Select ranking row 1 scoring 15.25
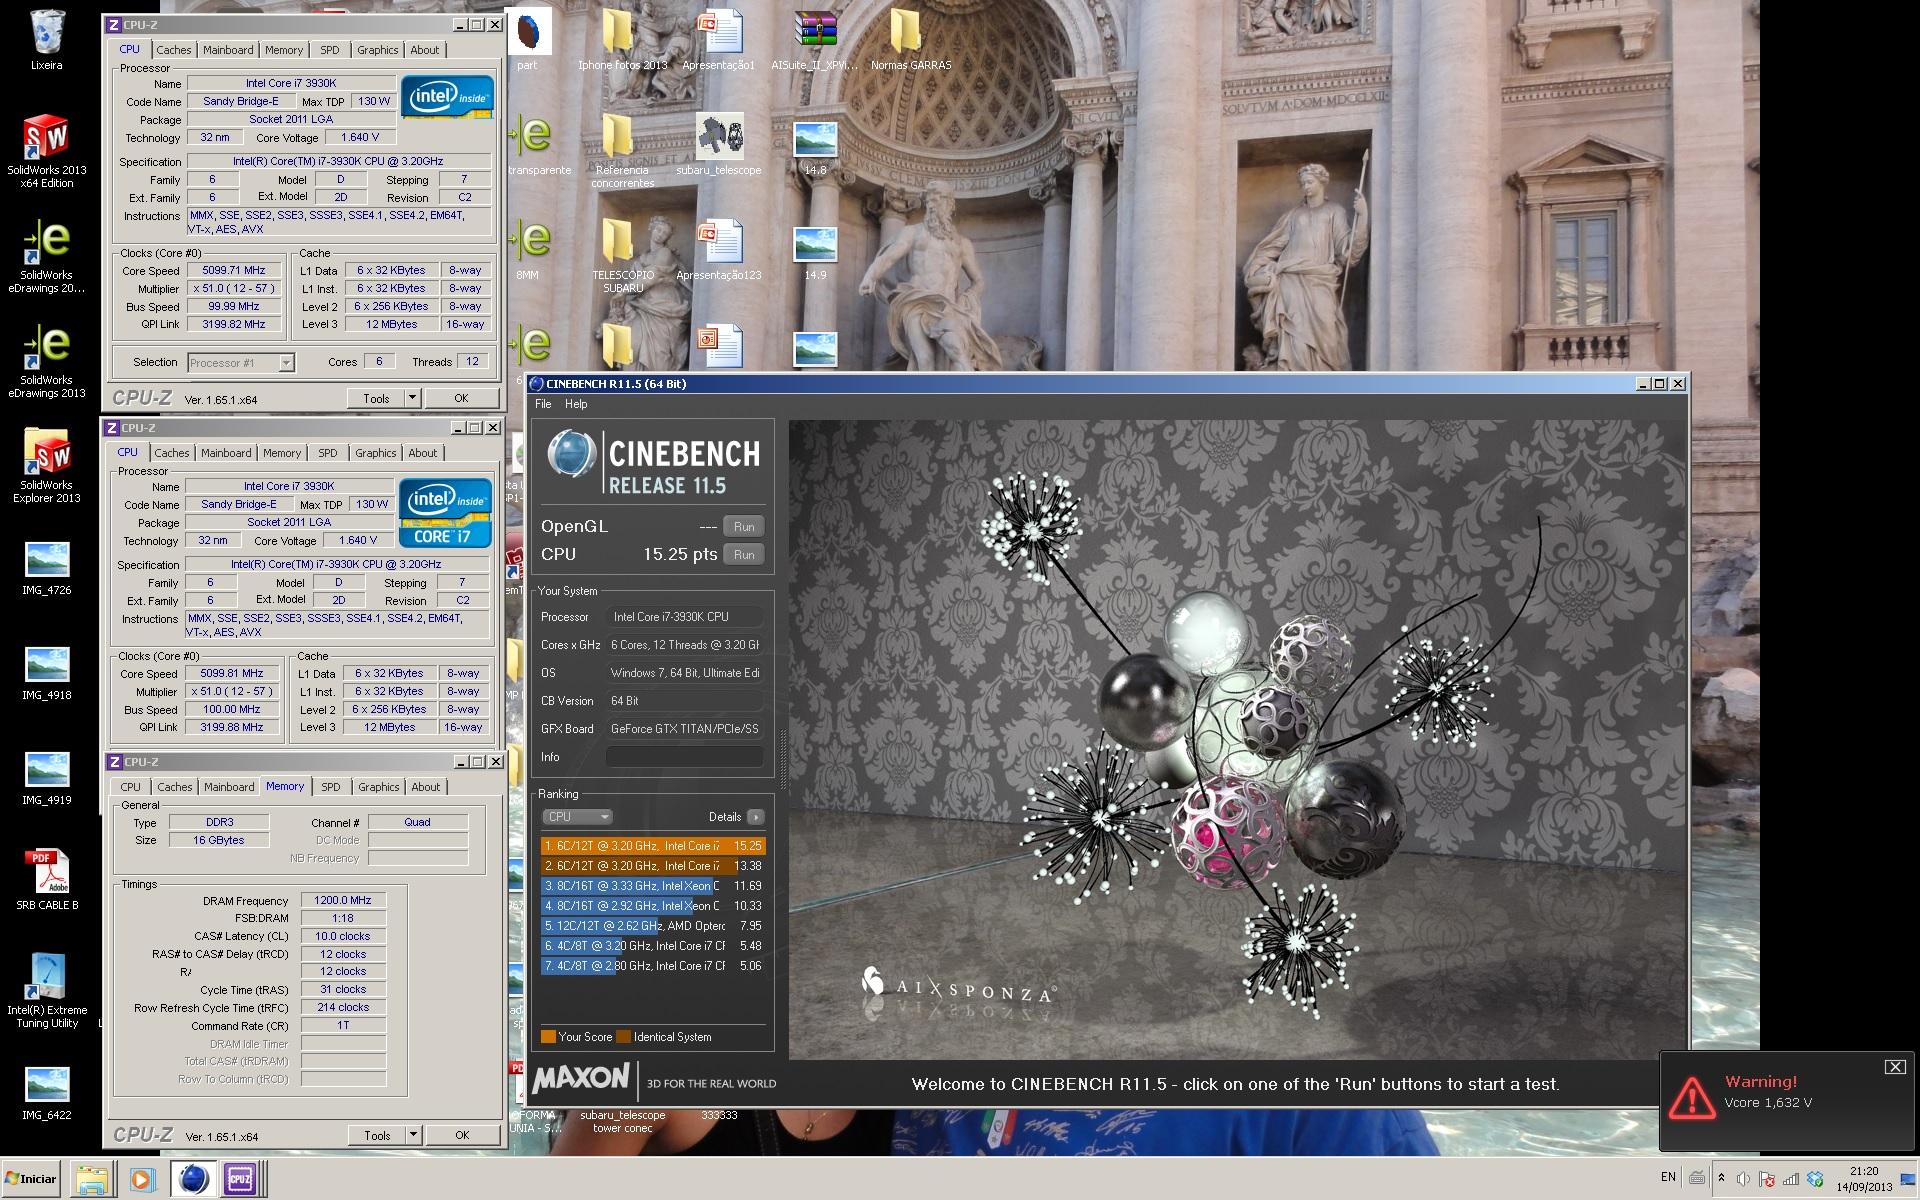Viewport: 1920px width, 1200px height. (653, 846)
